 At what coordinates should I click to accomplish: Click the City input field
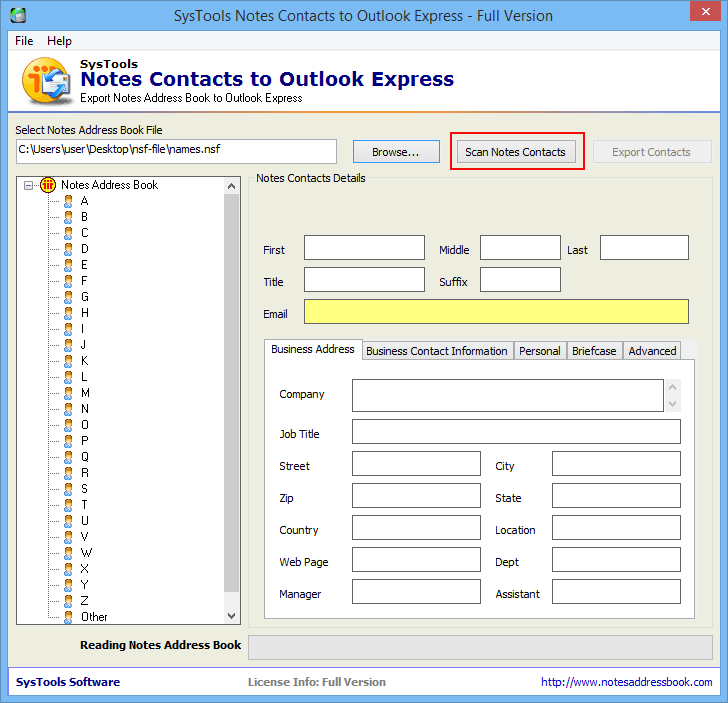tap(617, 463)
